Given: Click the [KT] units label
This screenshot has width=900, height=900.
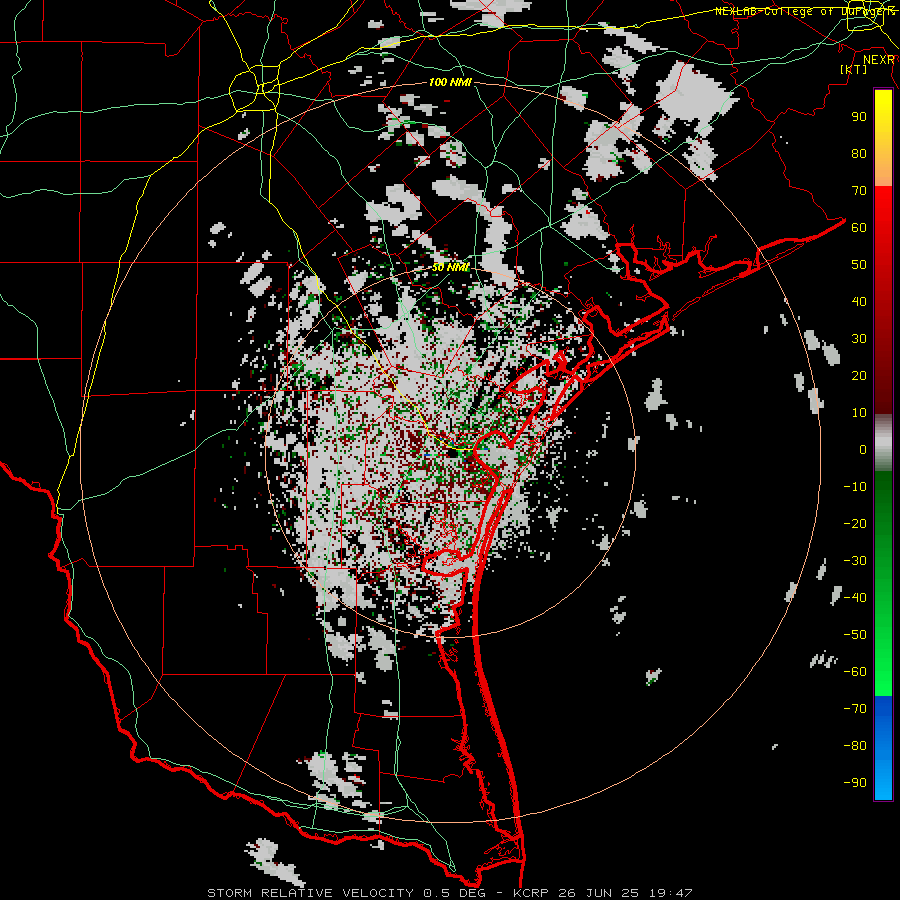Looking at the screenshot, I should (854, 69).
